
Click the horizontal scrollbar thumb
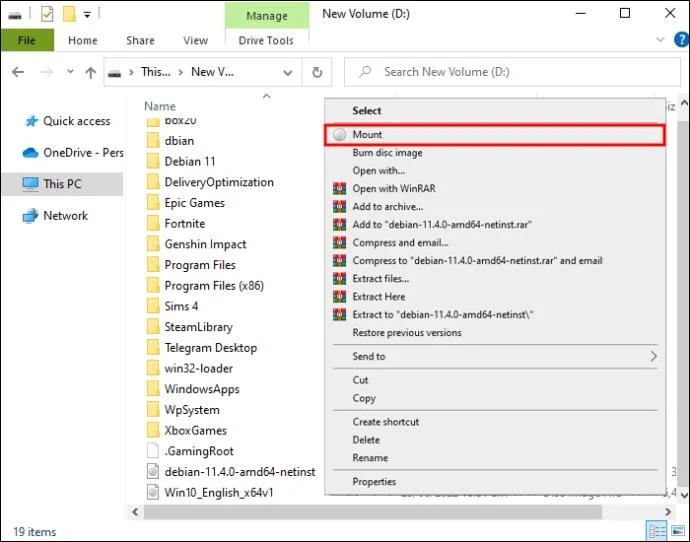click(373, 512)
